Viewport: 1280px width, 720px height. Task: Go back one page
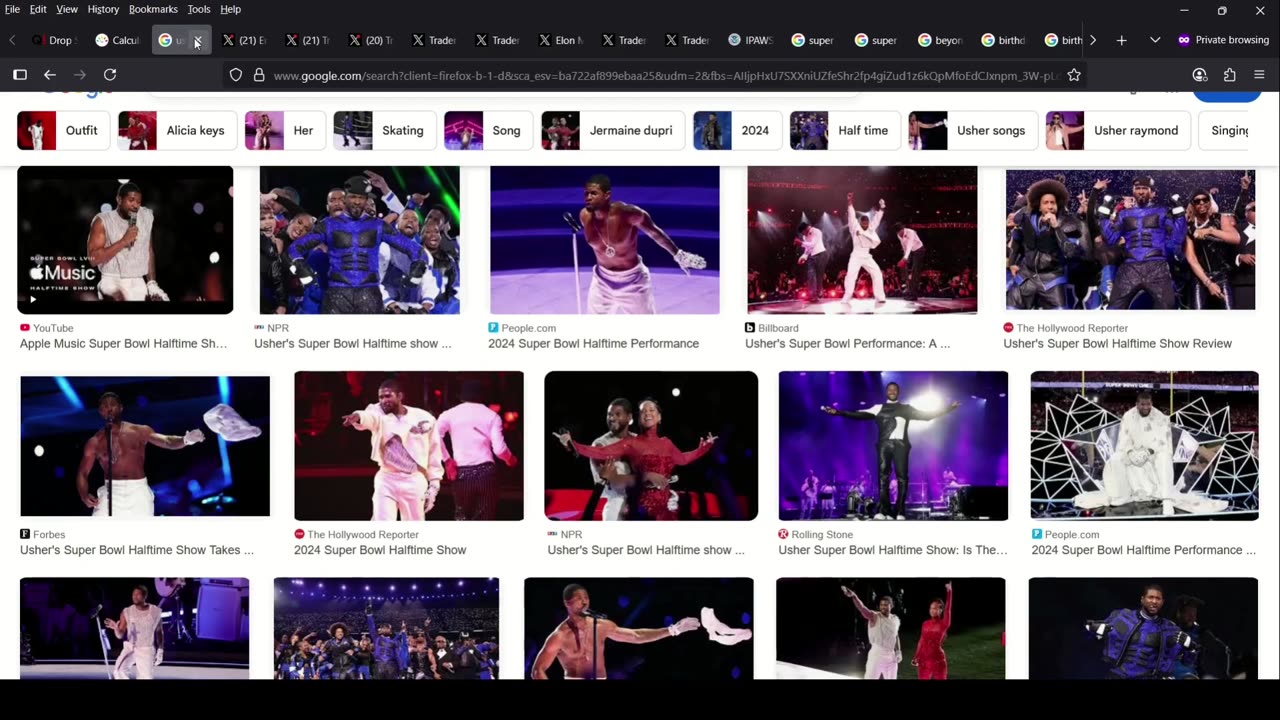[50, 75]
